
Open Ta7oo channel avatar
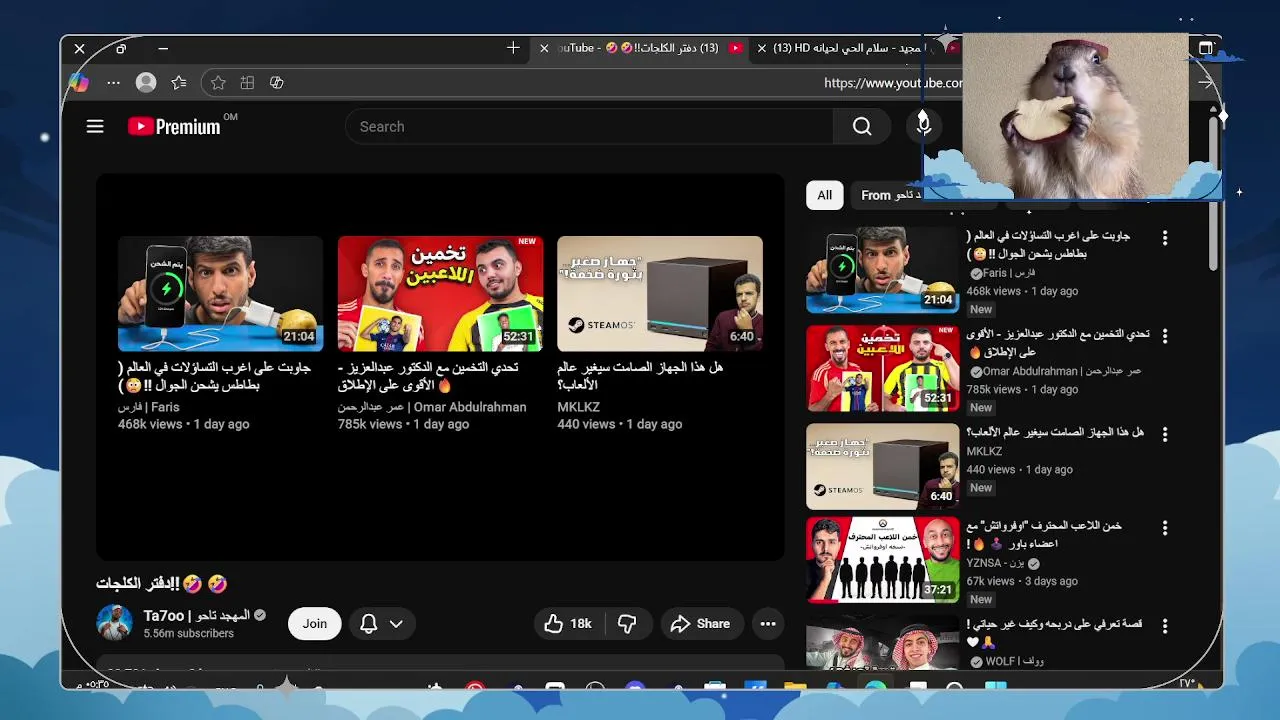tap(114, 623)
